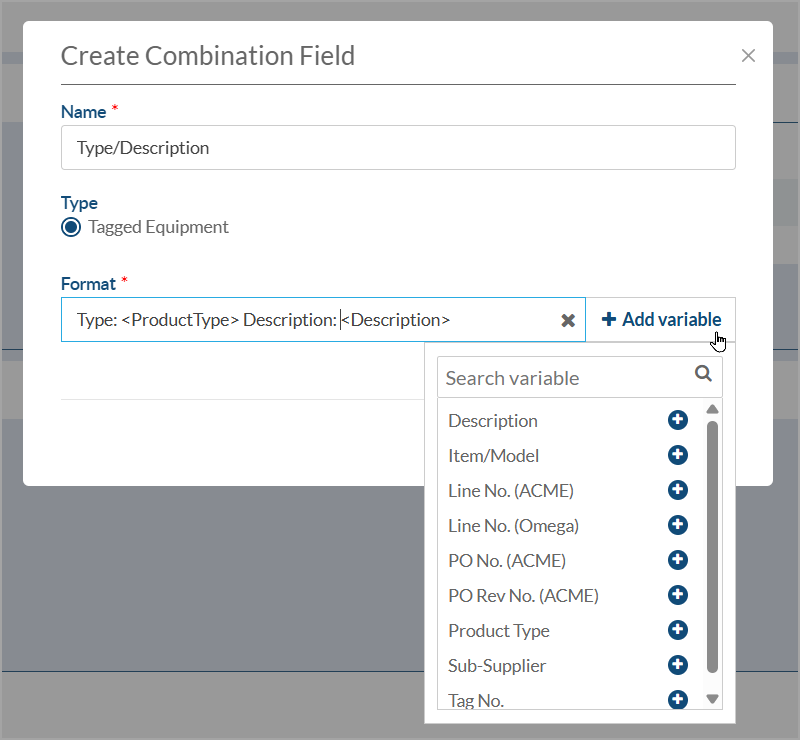Add the Line No. (ACME) variable via plus icon
This screenshot has height=740, width=800.
(677, 490)
